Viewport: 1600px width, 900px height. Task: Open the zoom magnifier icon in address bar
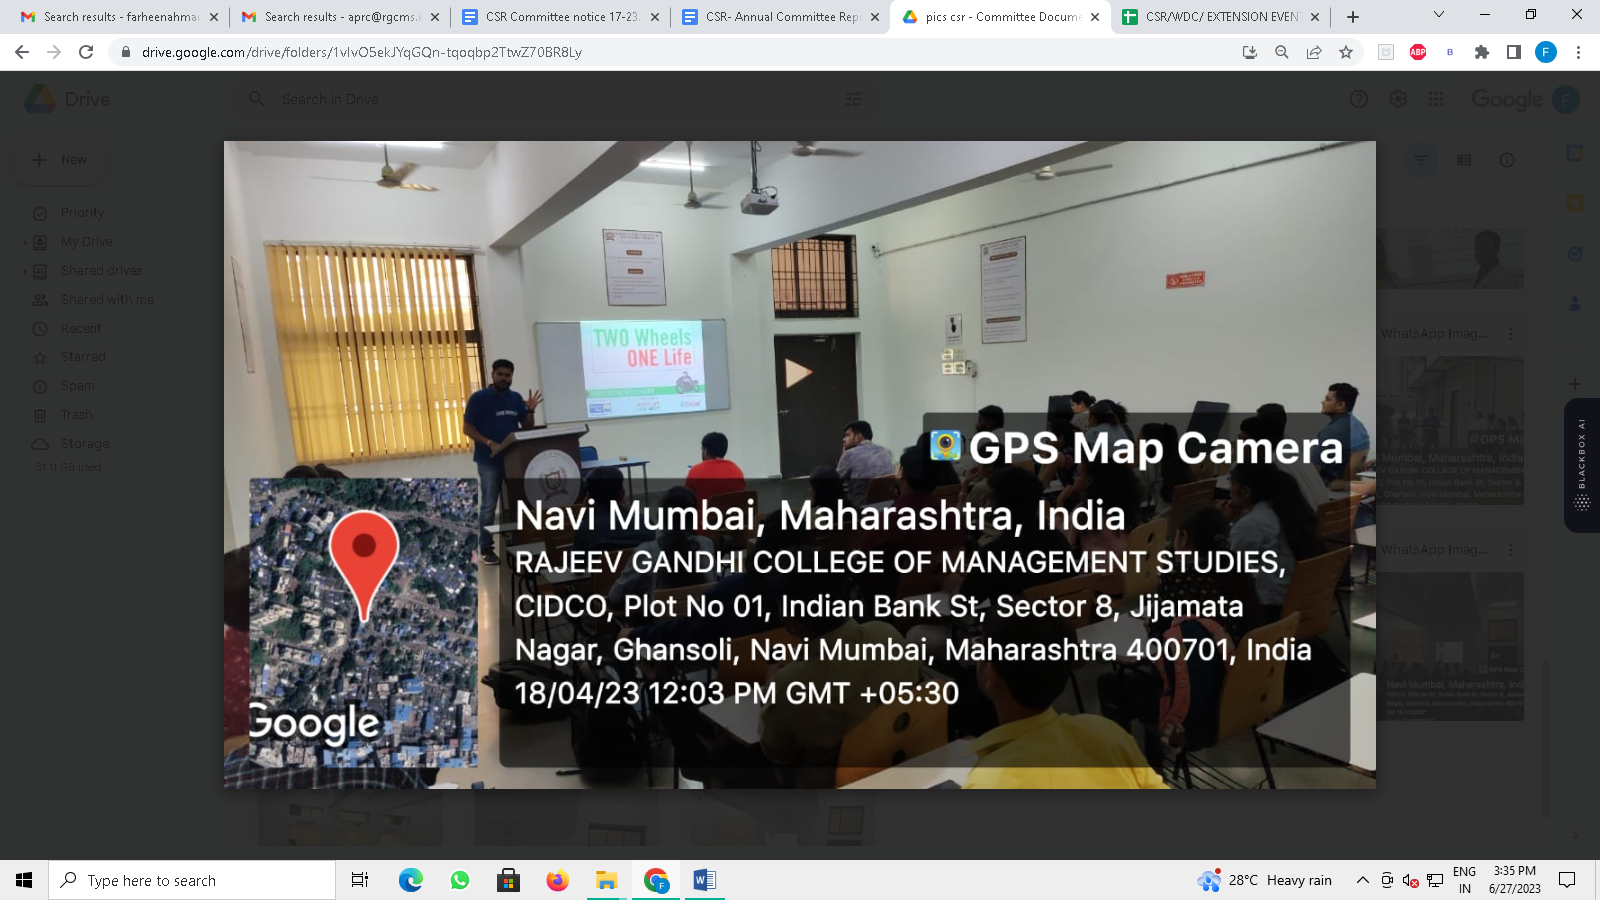coord(1282,52)
